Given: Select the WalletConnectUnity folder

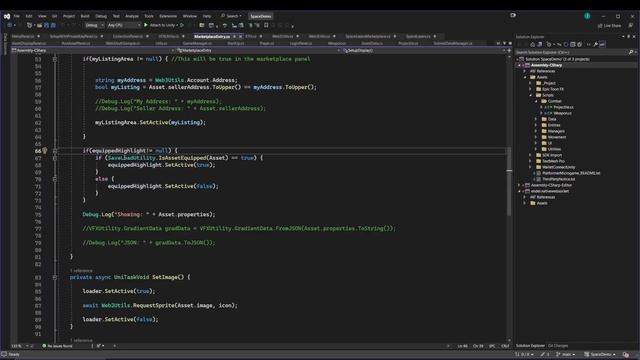Looking at the screenshot, I should click(558, 167).
